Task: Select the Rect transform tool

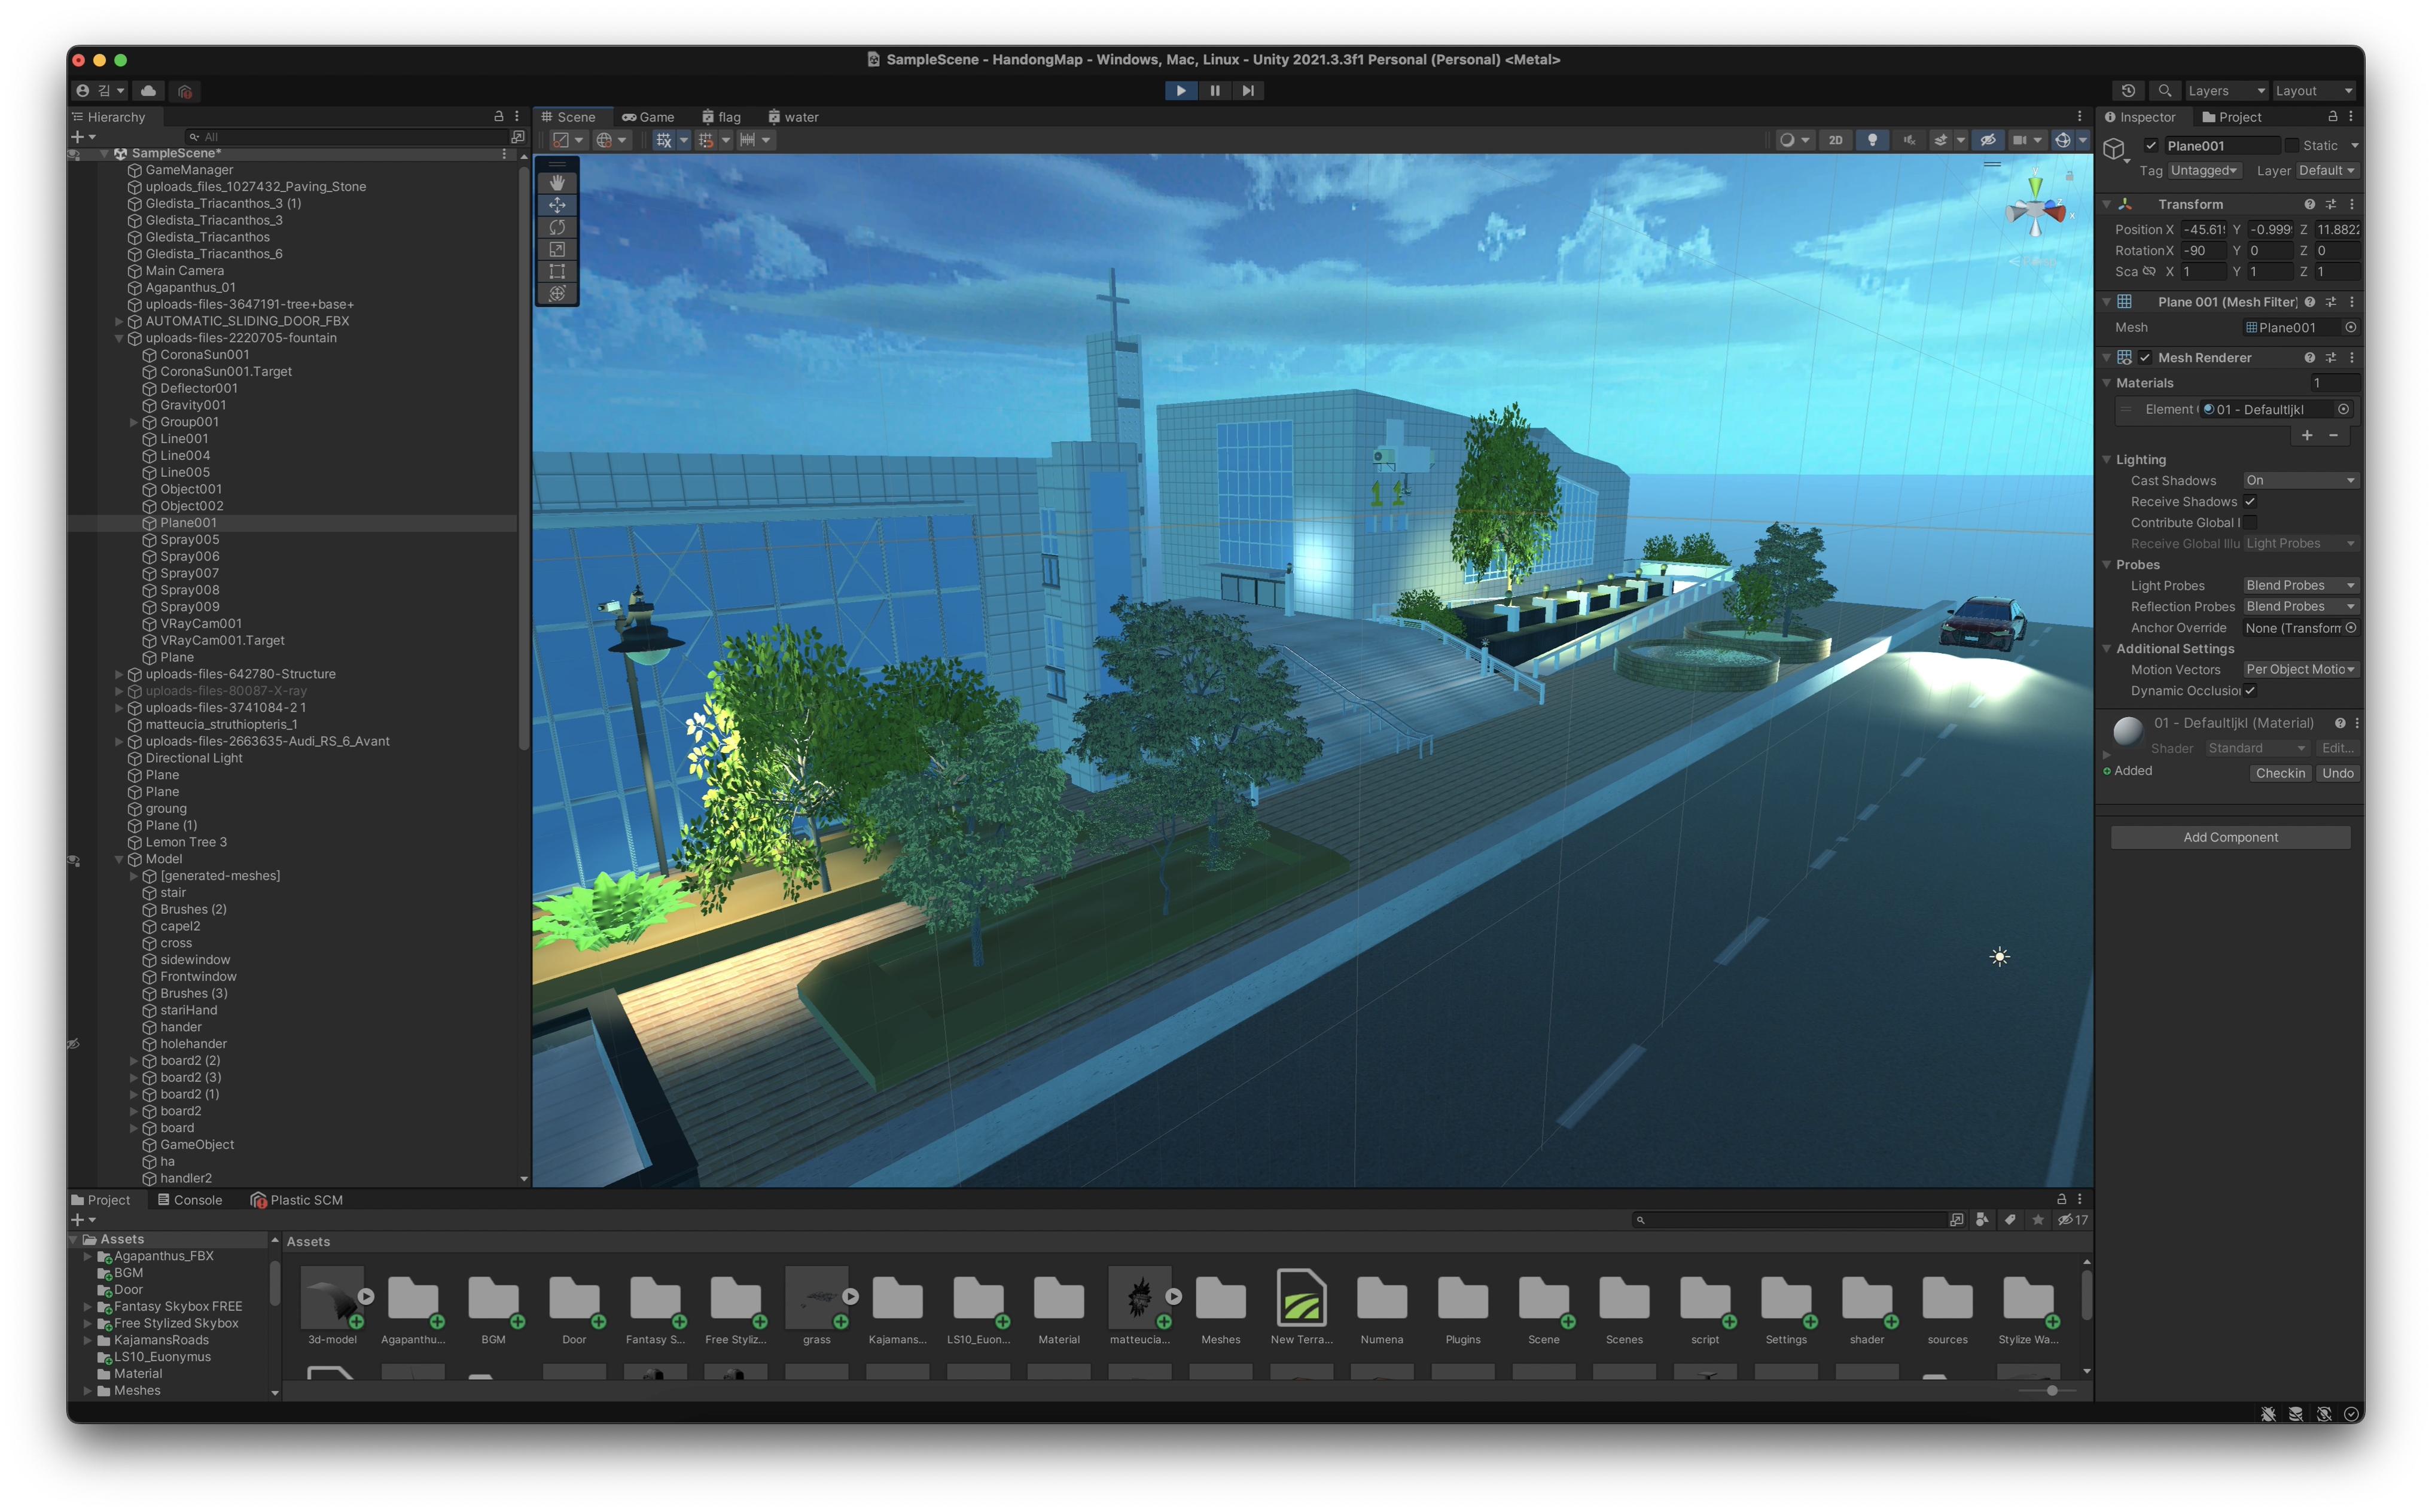Action: [x=557, y=271]
